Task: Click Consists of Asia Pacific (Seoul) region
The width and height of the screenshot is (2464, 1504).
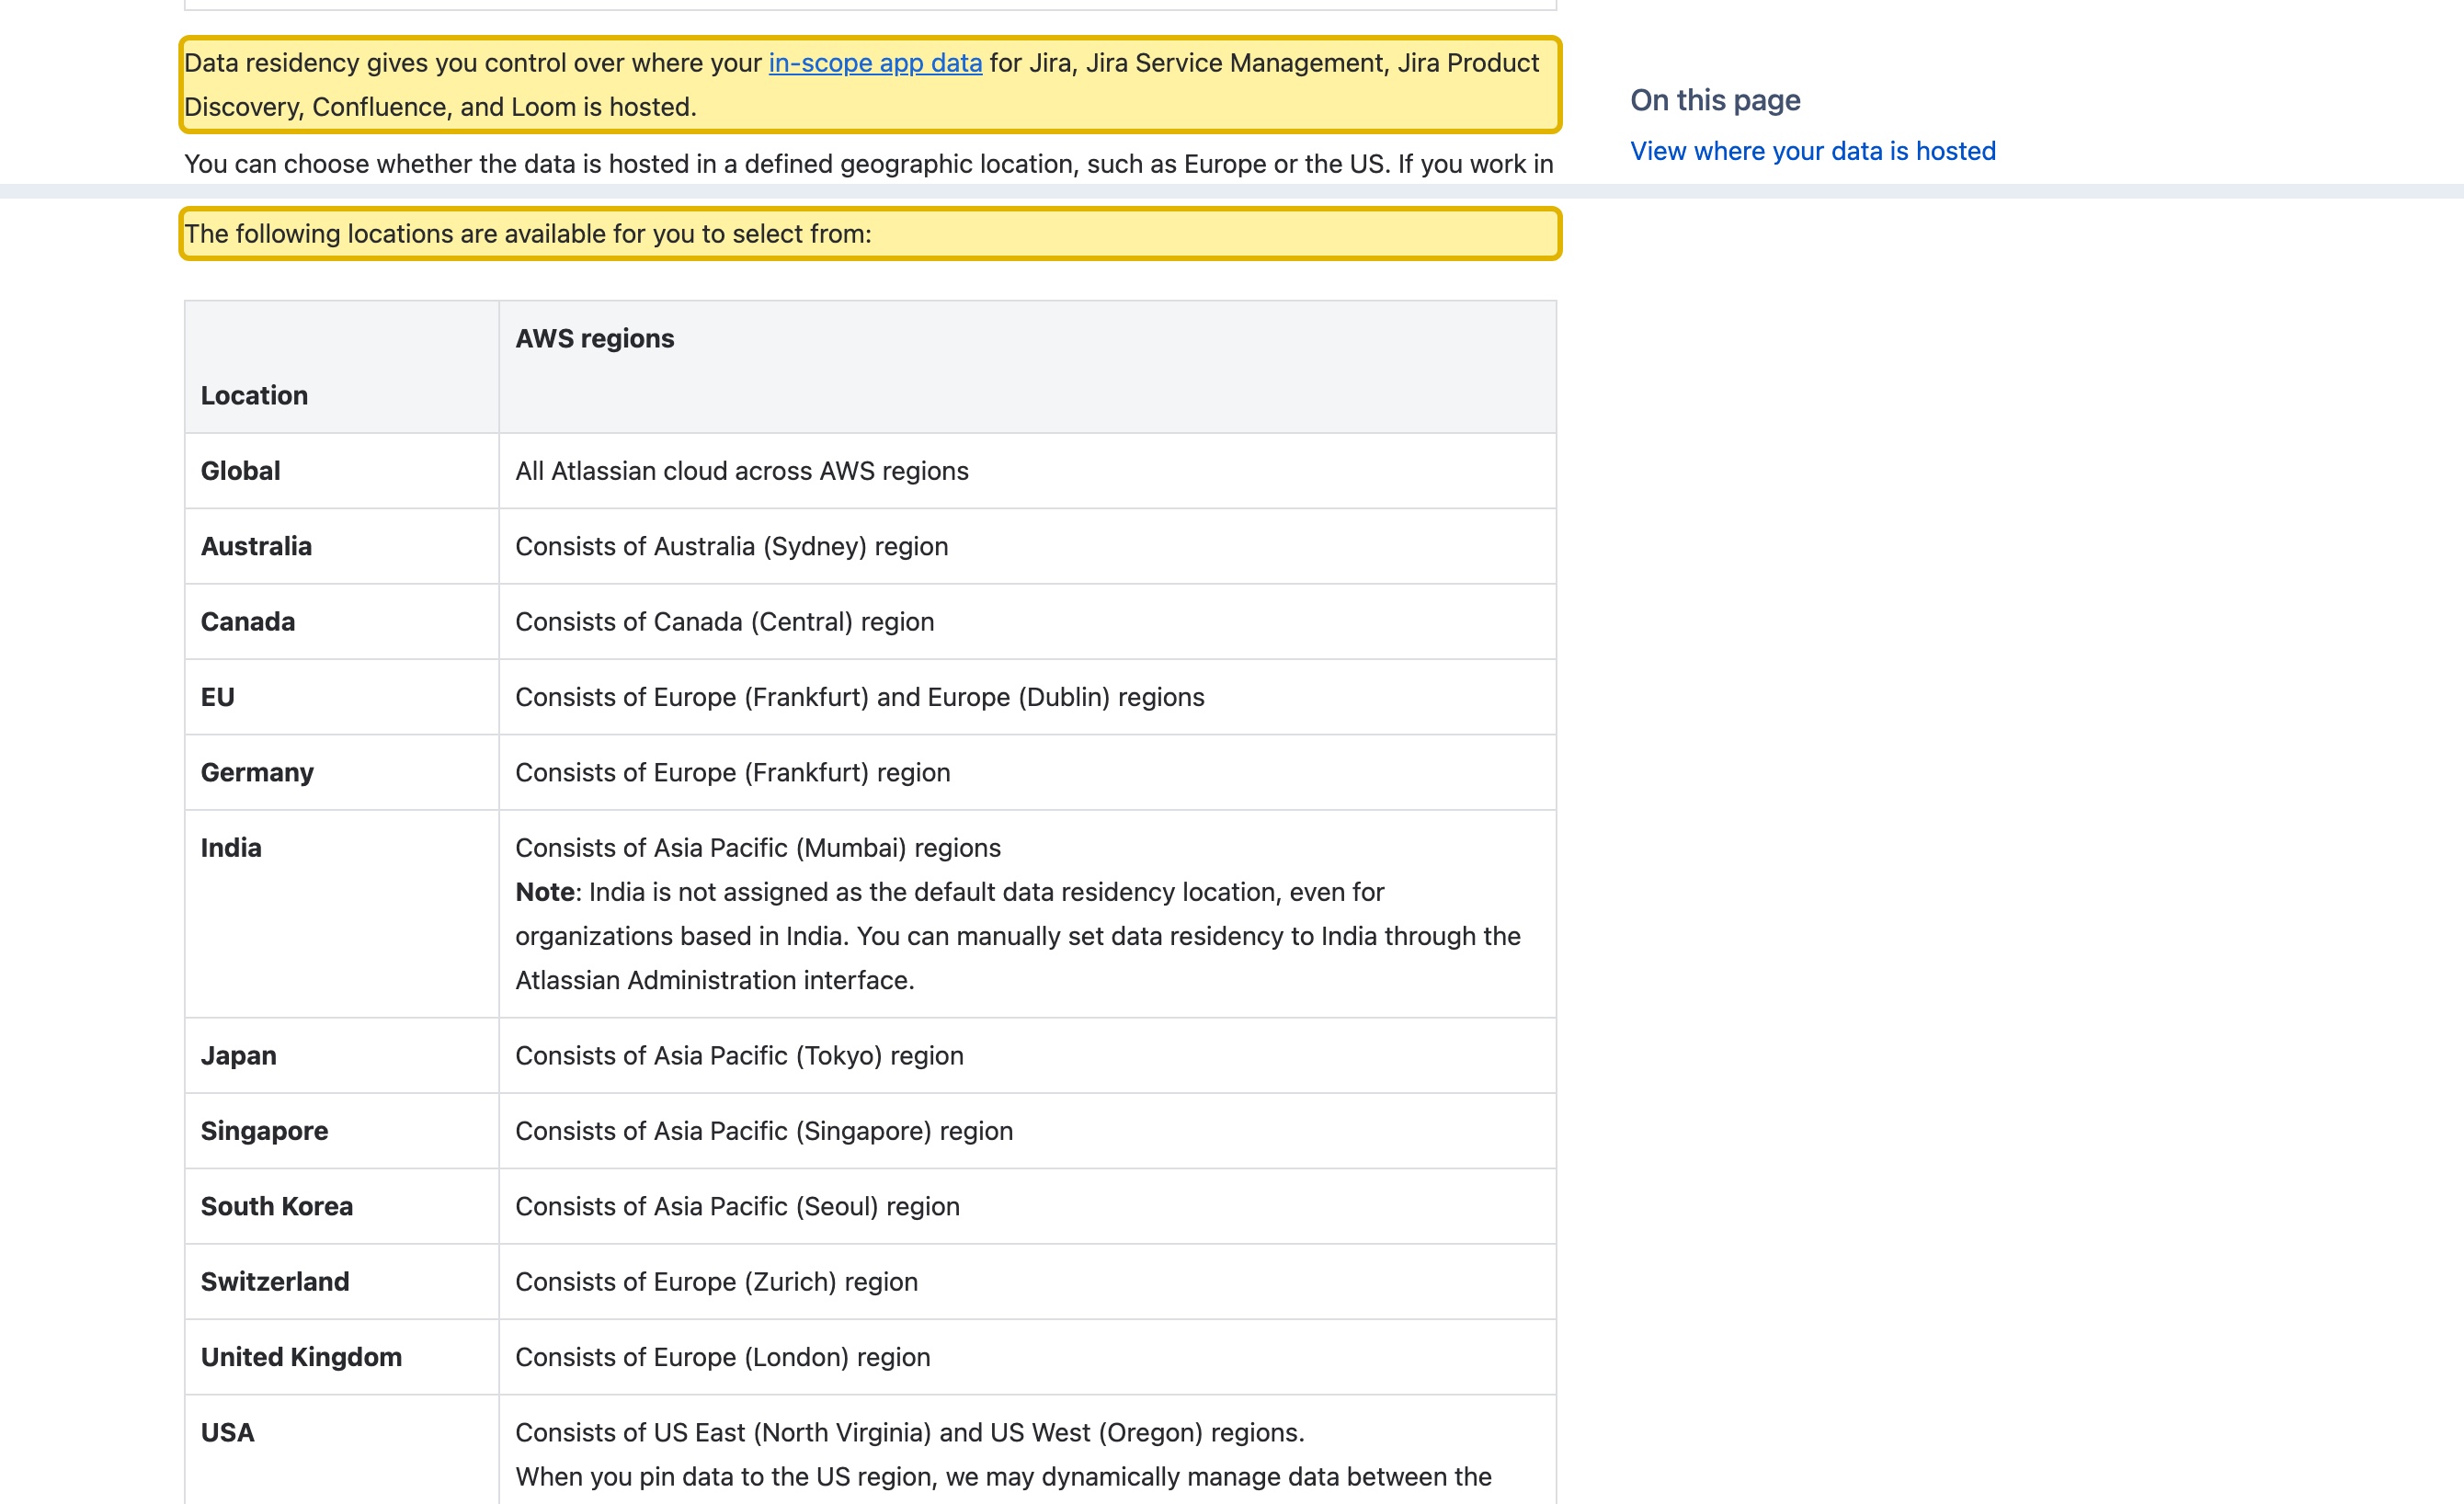Action: point(737,1206)
